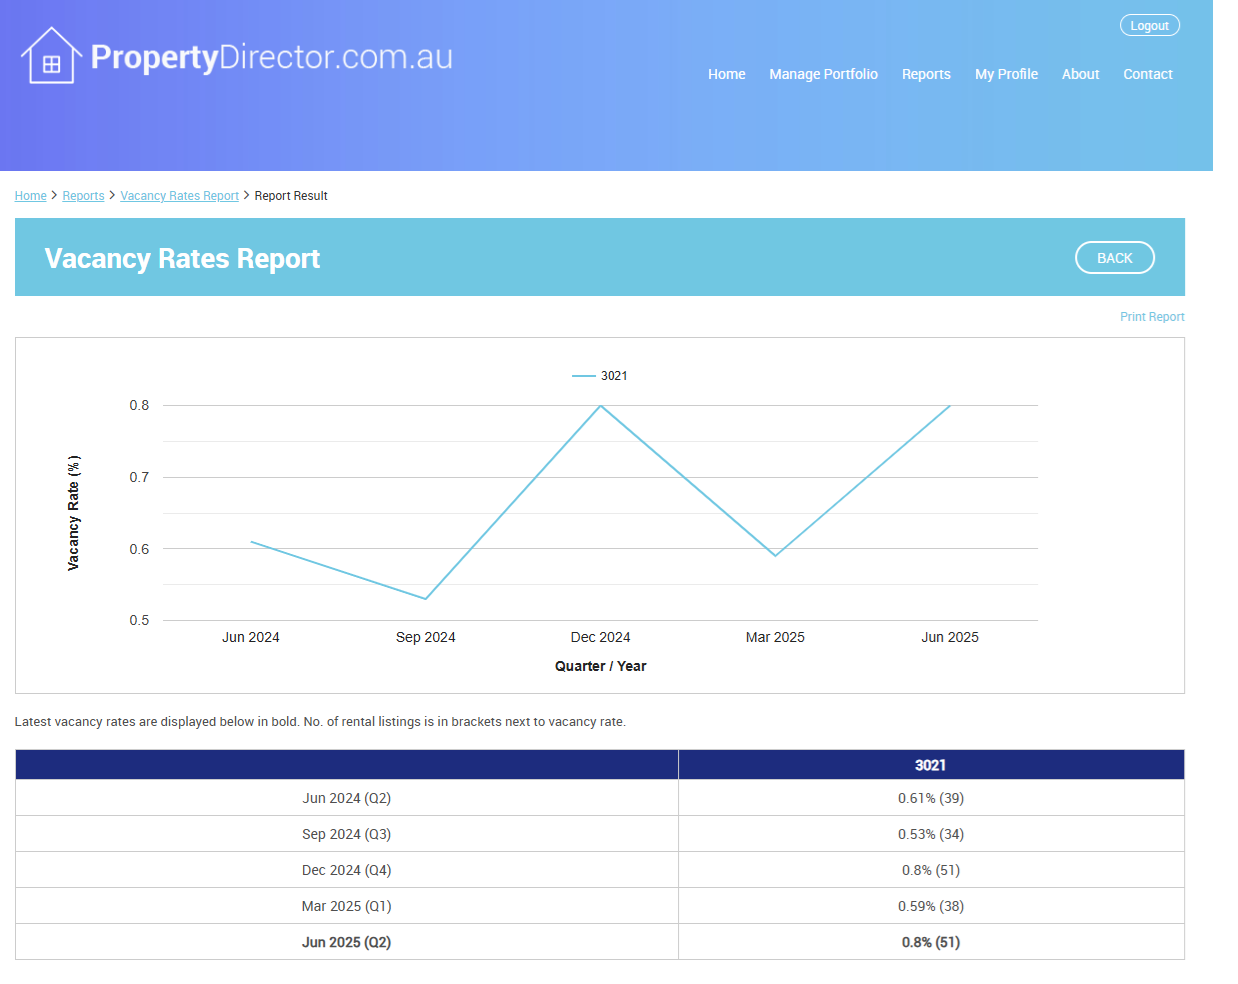Open the Contact page from navigation

[1147, 74]
